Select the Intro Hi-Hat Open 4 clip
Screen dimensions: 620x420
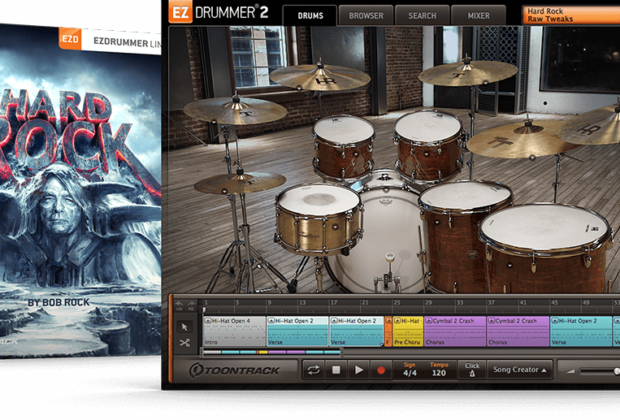[x=234, y=331]
